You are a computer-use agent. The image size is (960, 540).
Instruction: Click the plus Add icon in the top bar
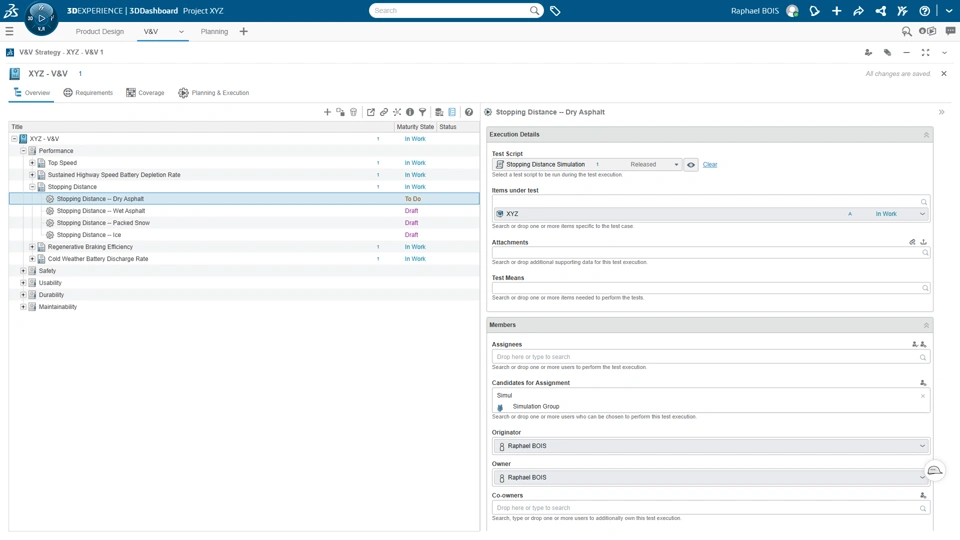(x=836, y=10)
